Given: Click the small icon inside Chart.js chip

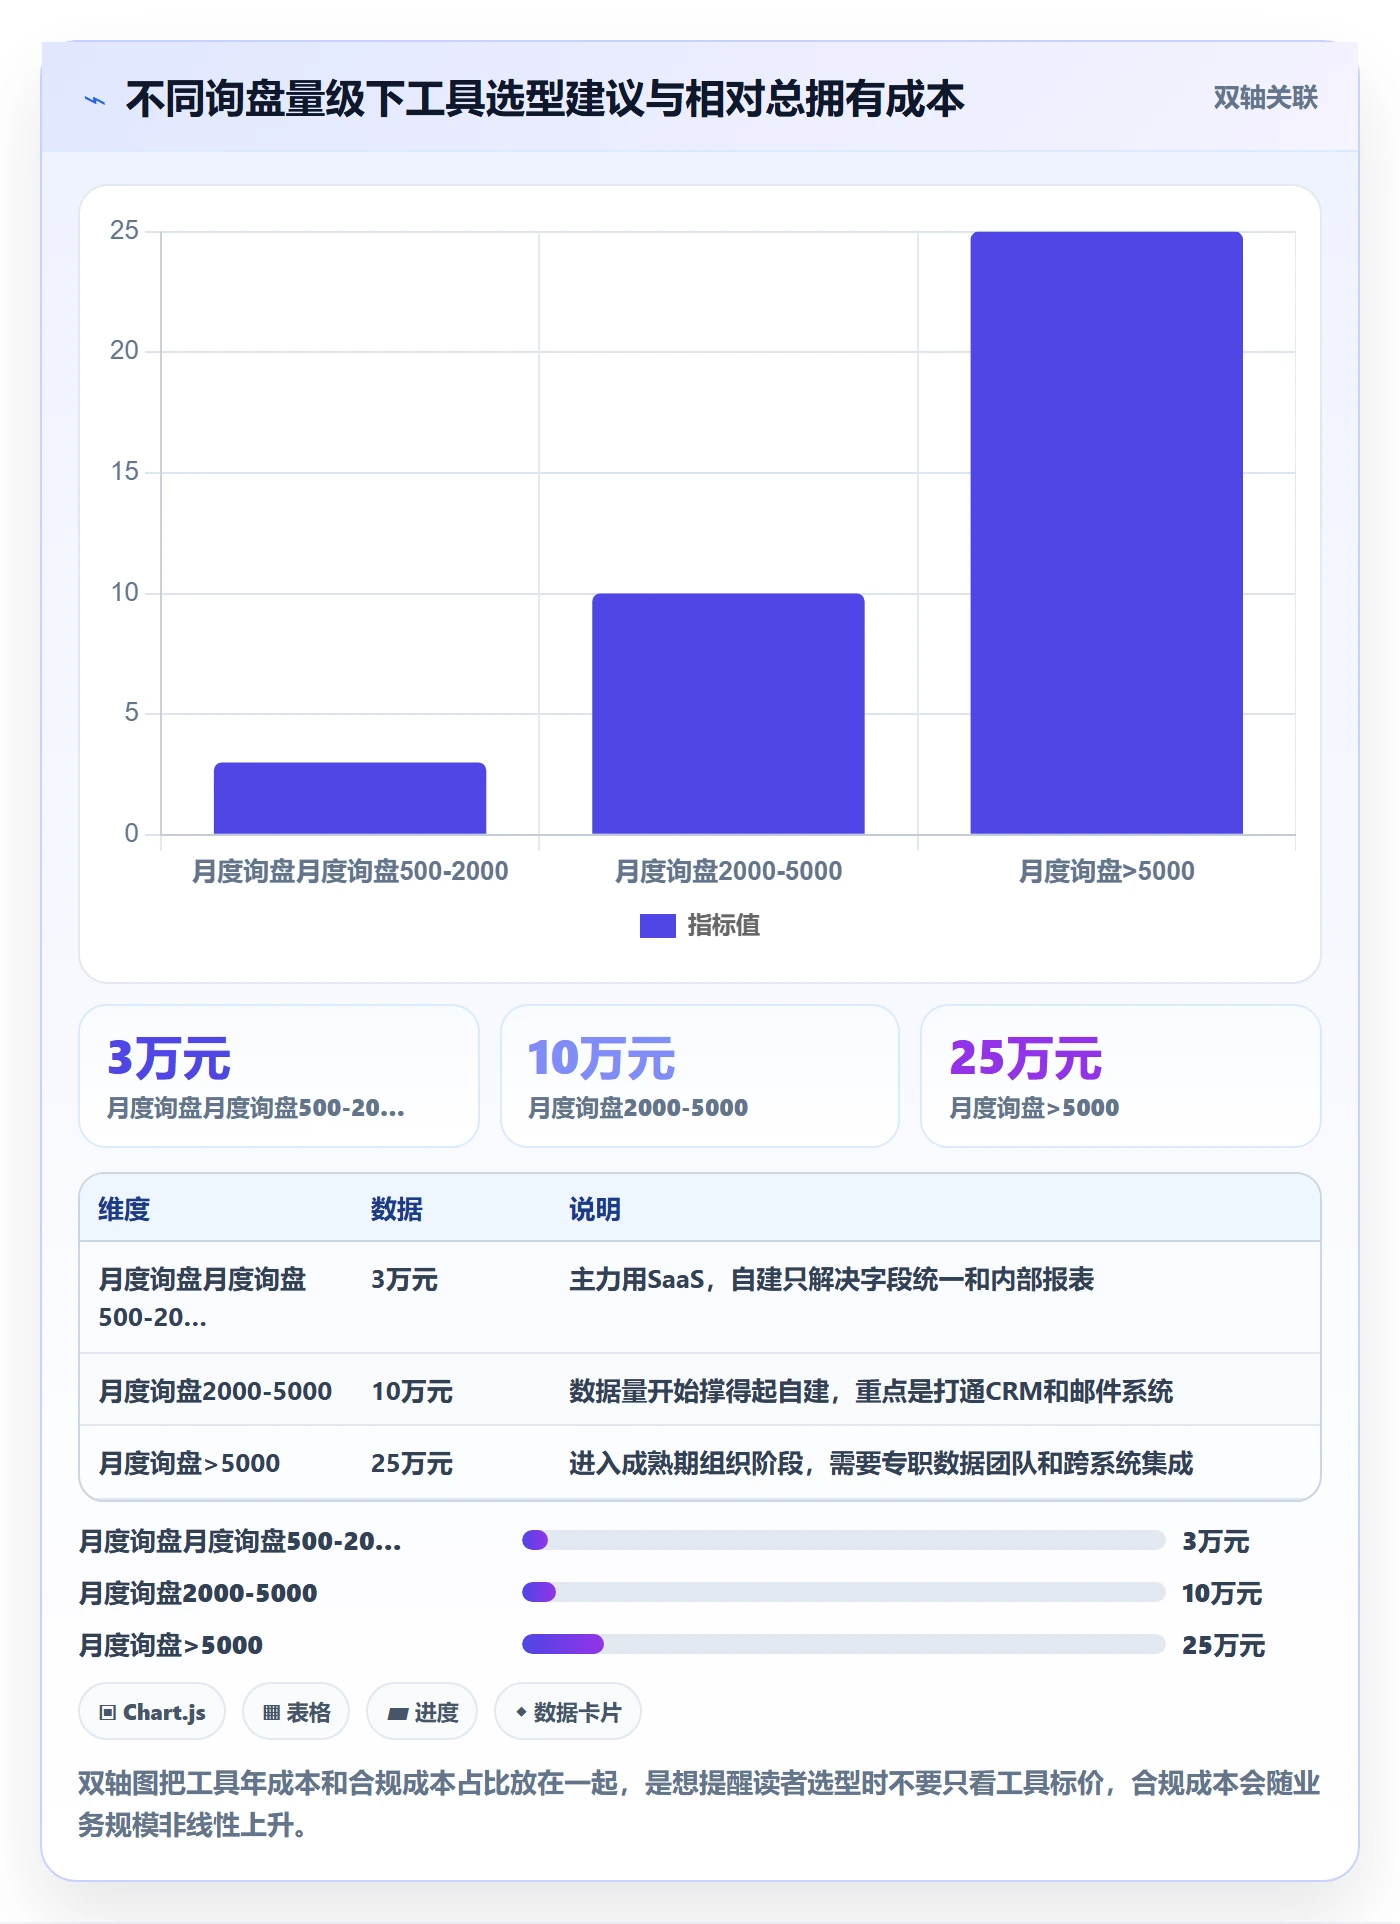Looking at the screenshot, I should (x=108, y=1713).
